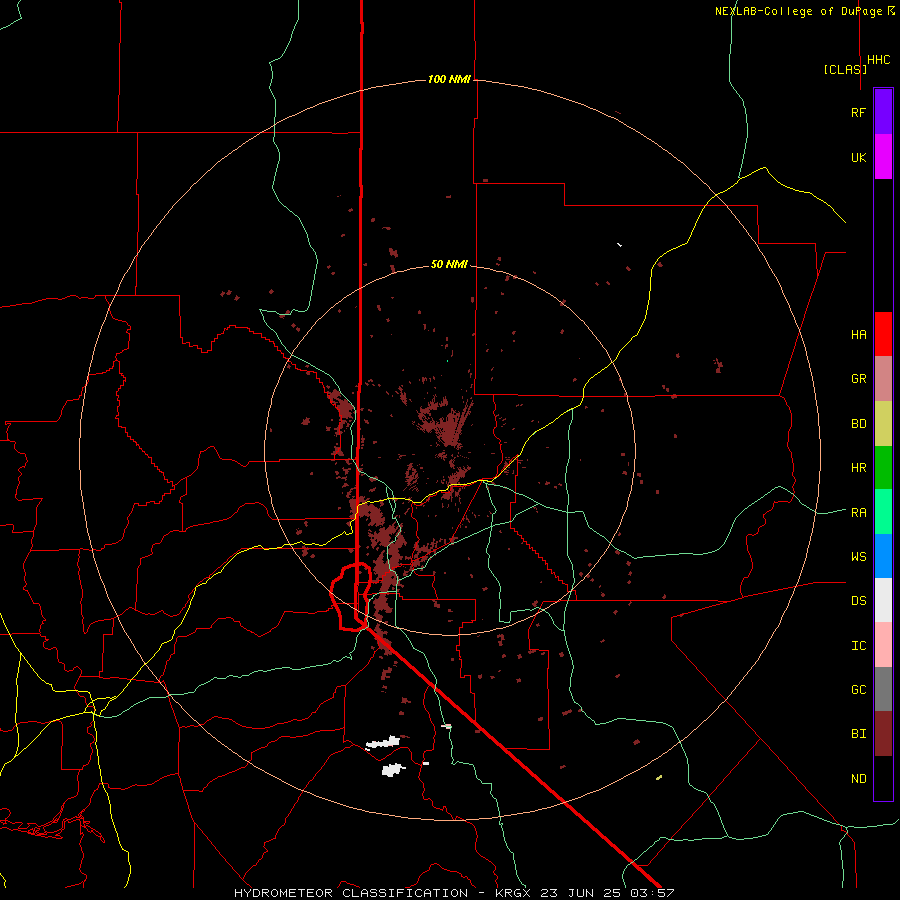
Task: Click the white DS legend color swatch
Action: 883,600
